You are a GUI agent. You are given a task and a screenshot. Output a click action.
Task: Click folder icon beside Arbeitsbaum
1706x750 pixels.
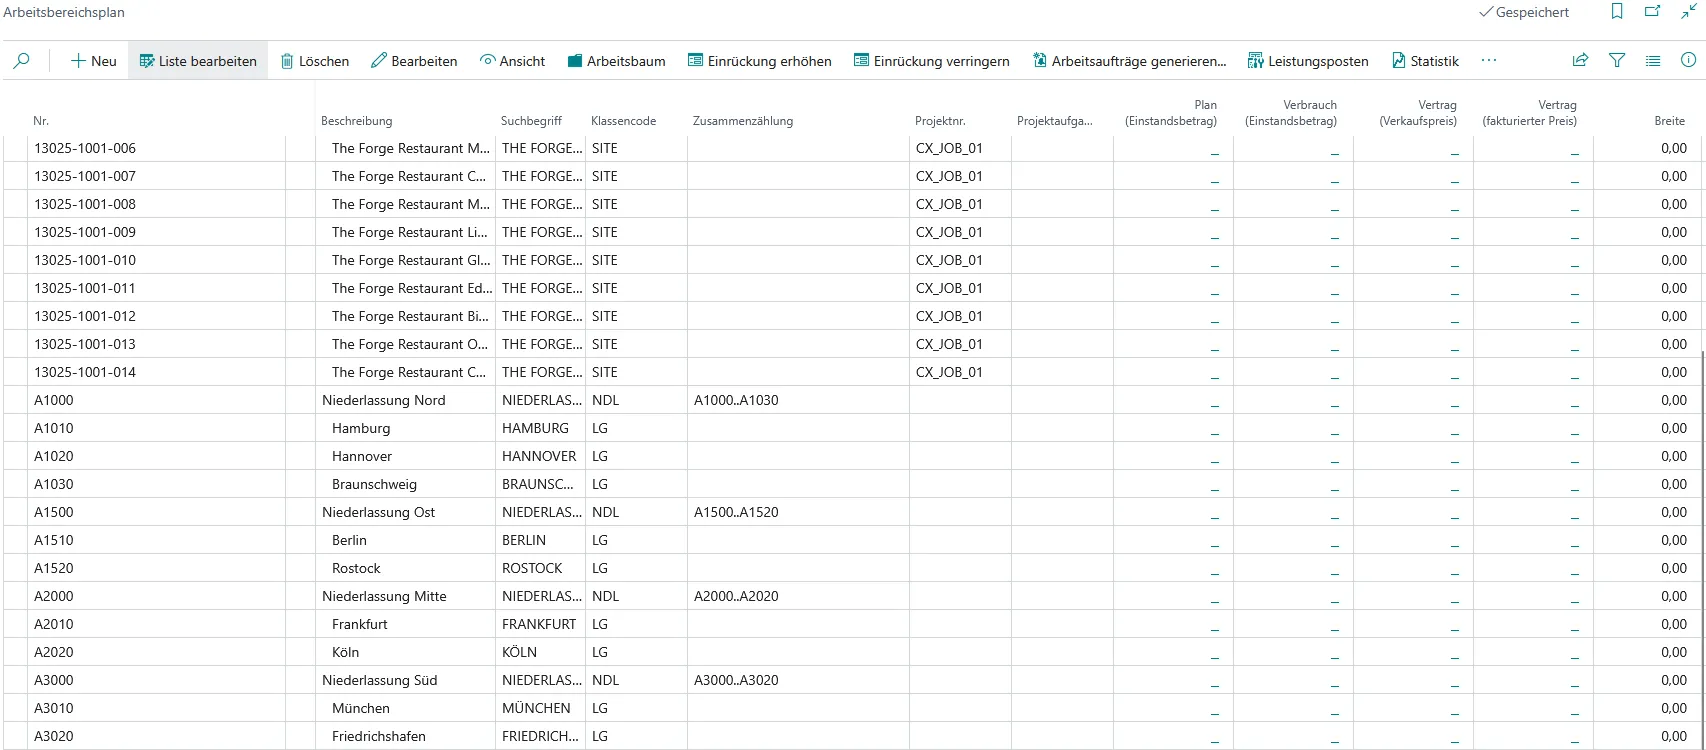click(575, 61)
